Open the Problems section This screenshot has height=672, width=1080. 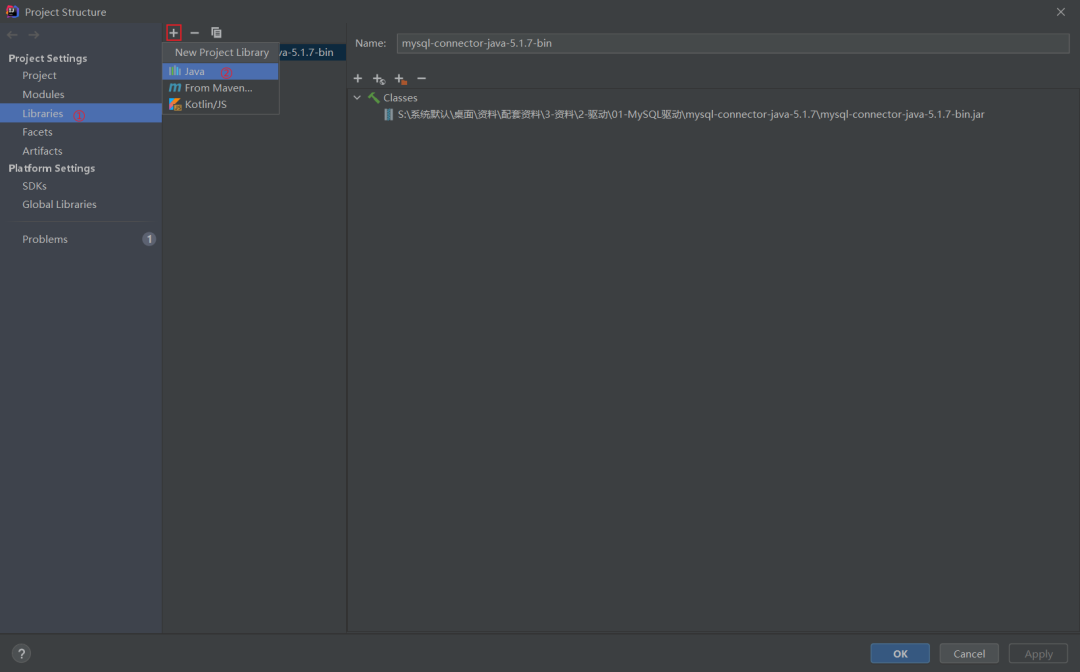[x=45, y=240]
